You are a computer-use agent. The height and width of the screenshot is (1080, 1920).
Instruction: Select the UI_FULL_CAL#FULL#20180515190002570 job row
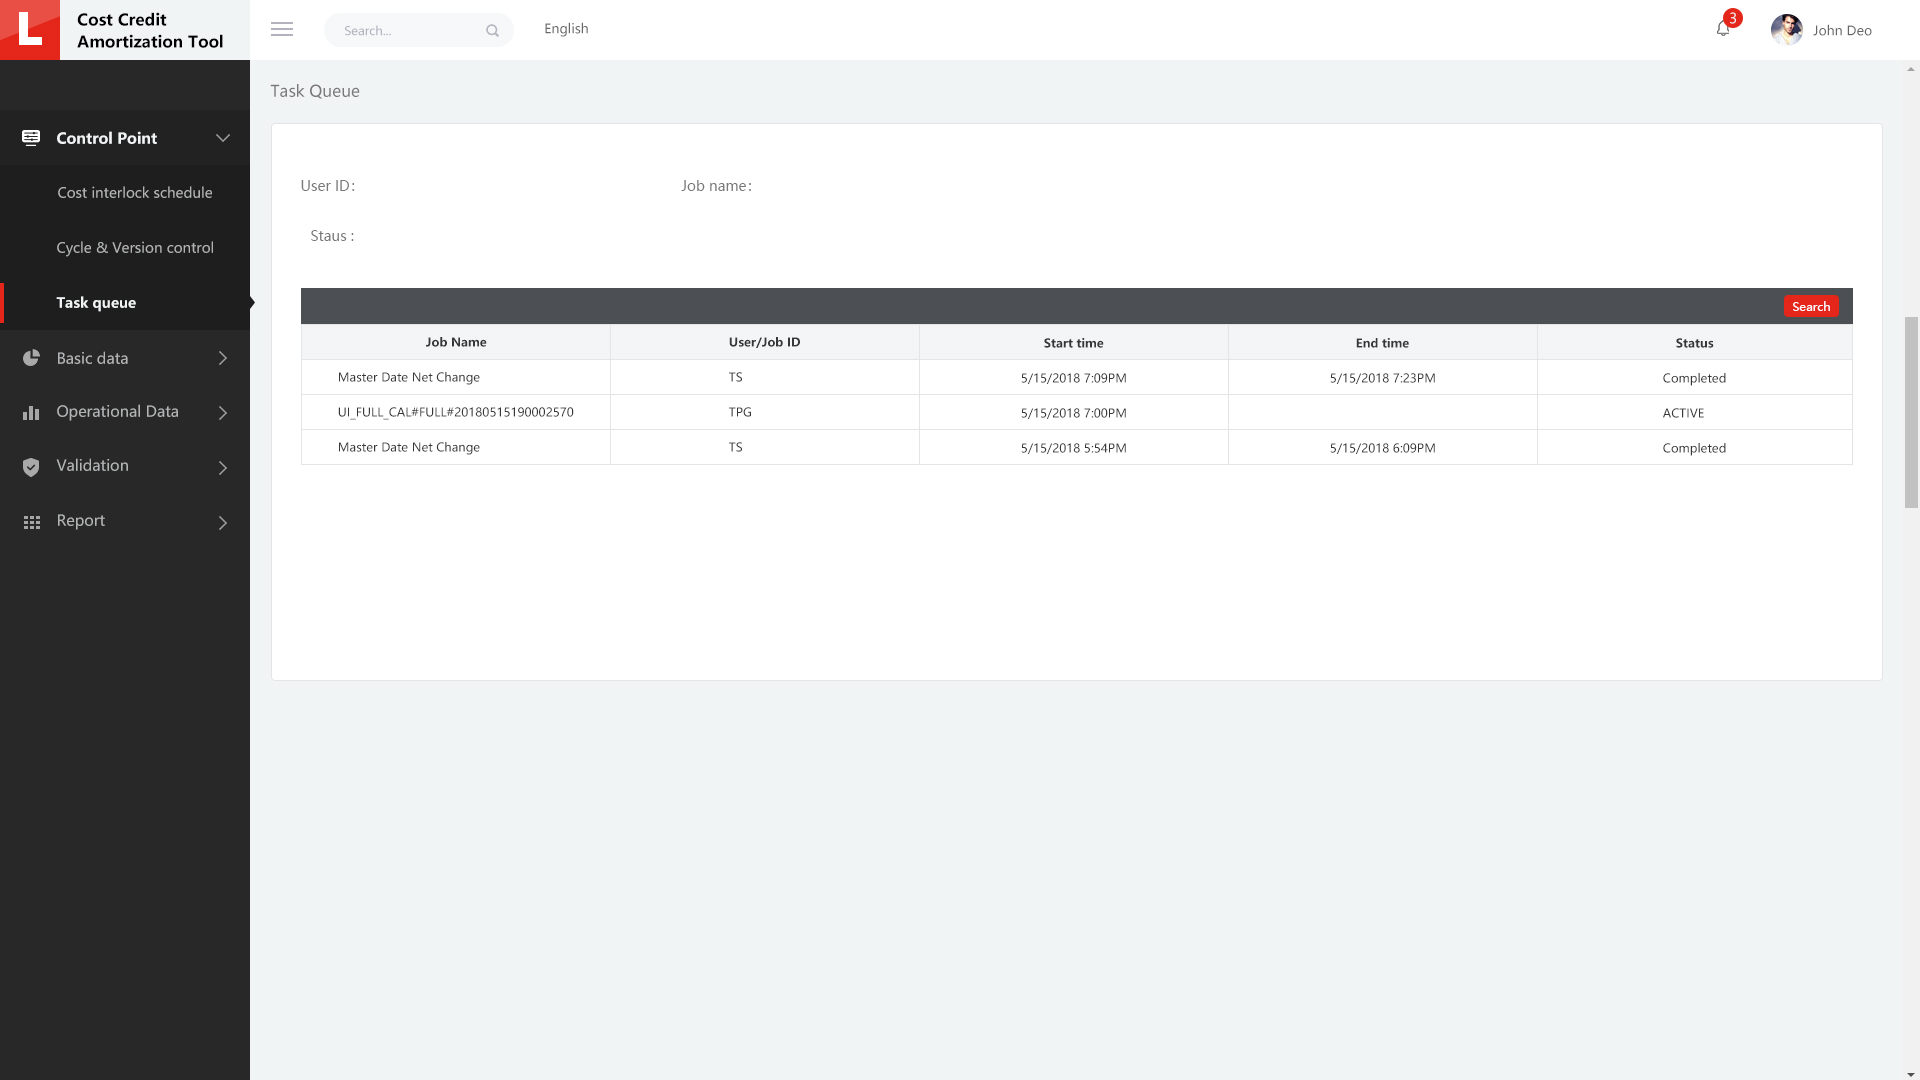click(x=1076, y=412)
